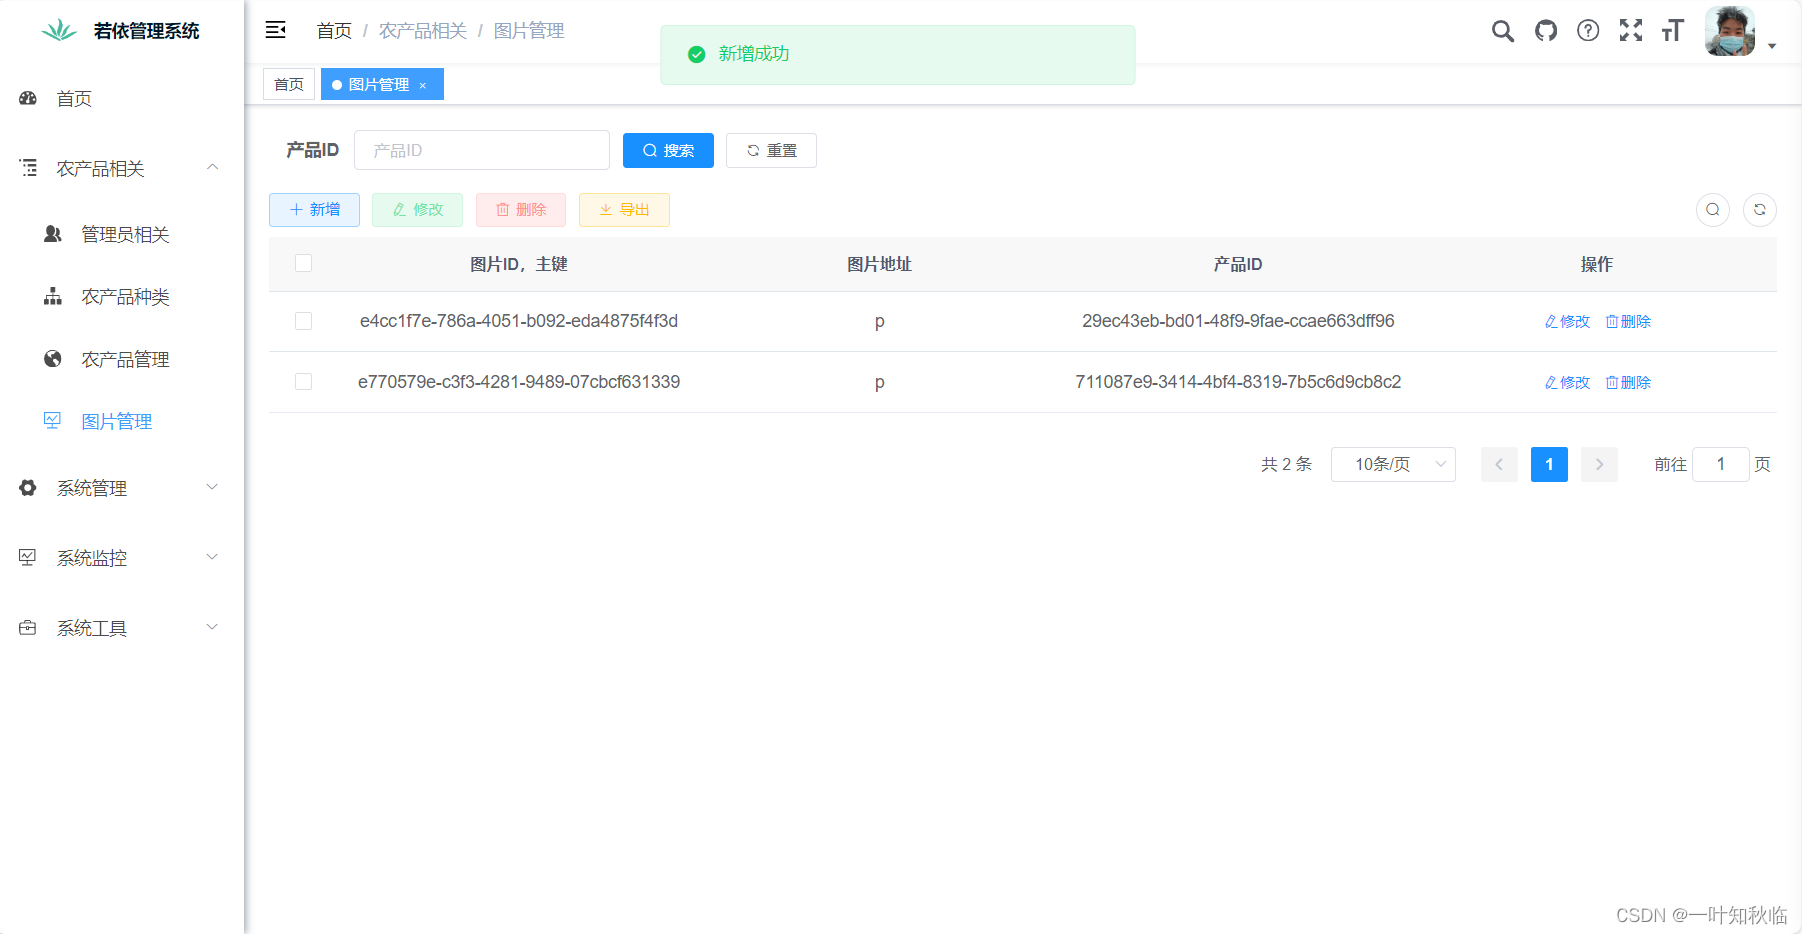Click the search magnifier in the top bar
This screenshot has height=934, width=1802.
click(x=1502, y=31)
